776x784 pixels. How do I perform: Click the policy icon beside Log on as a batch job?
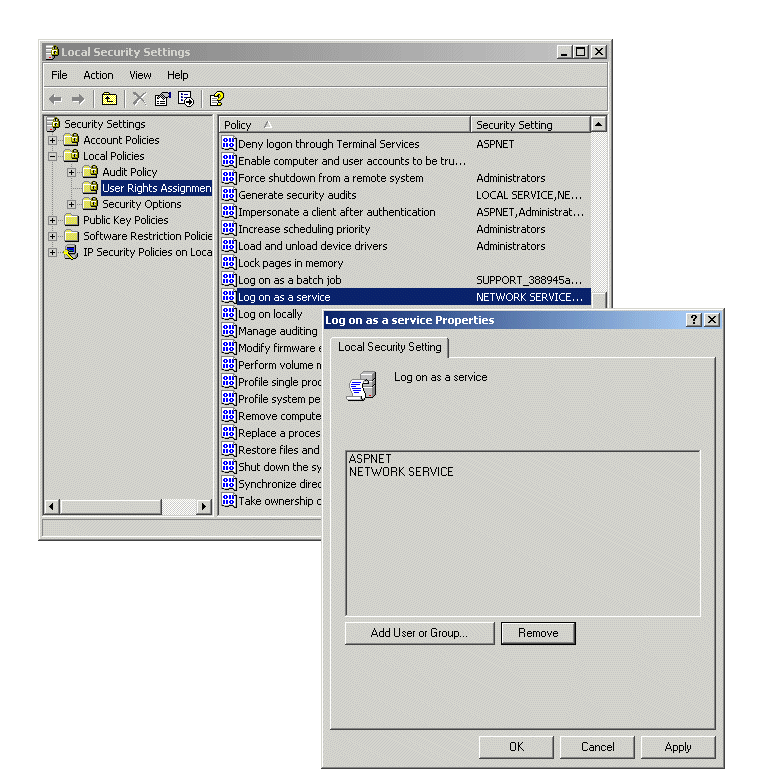click(x=228, y=280)
